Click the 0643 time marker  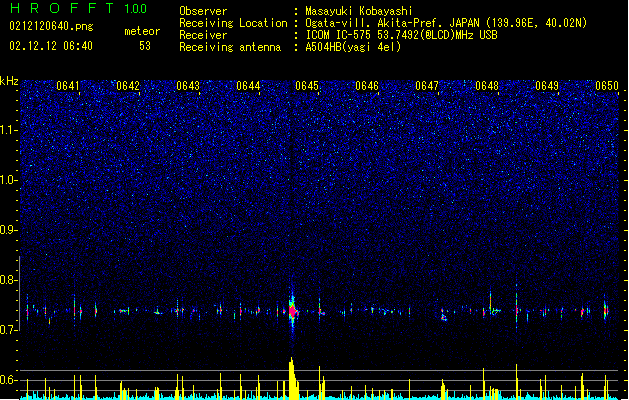(x=188, y=86)
